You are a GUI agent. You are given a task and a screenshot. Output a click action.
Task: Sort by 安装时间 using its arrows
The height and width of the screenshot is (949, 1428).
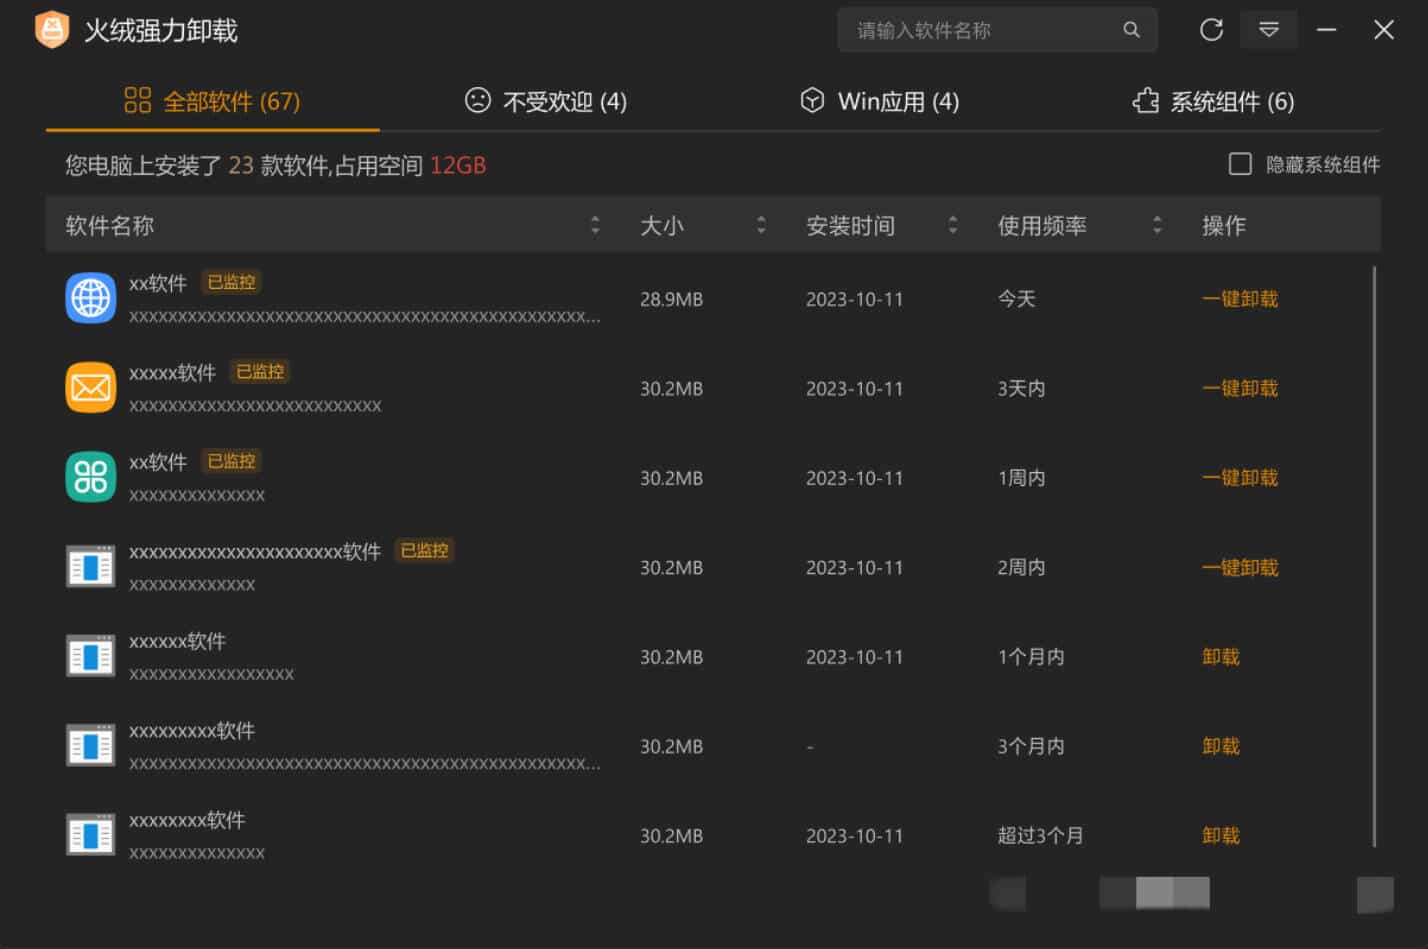click(x=952, y=225)
